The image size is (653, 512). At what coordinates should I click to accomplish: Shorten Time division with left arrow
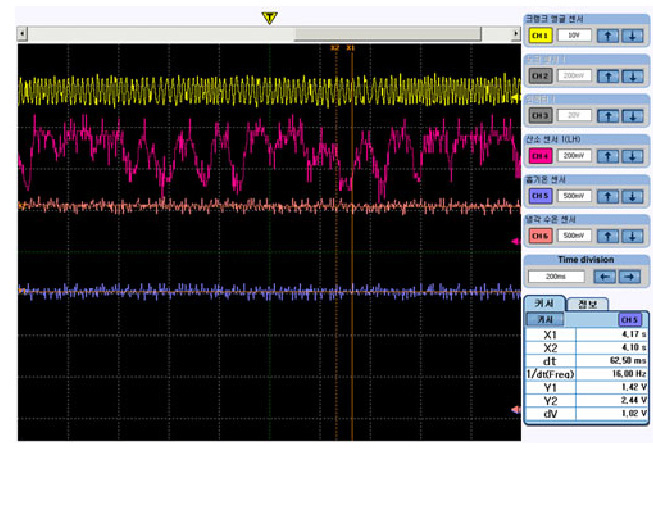tap(604, 276)
